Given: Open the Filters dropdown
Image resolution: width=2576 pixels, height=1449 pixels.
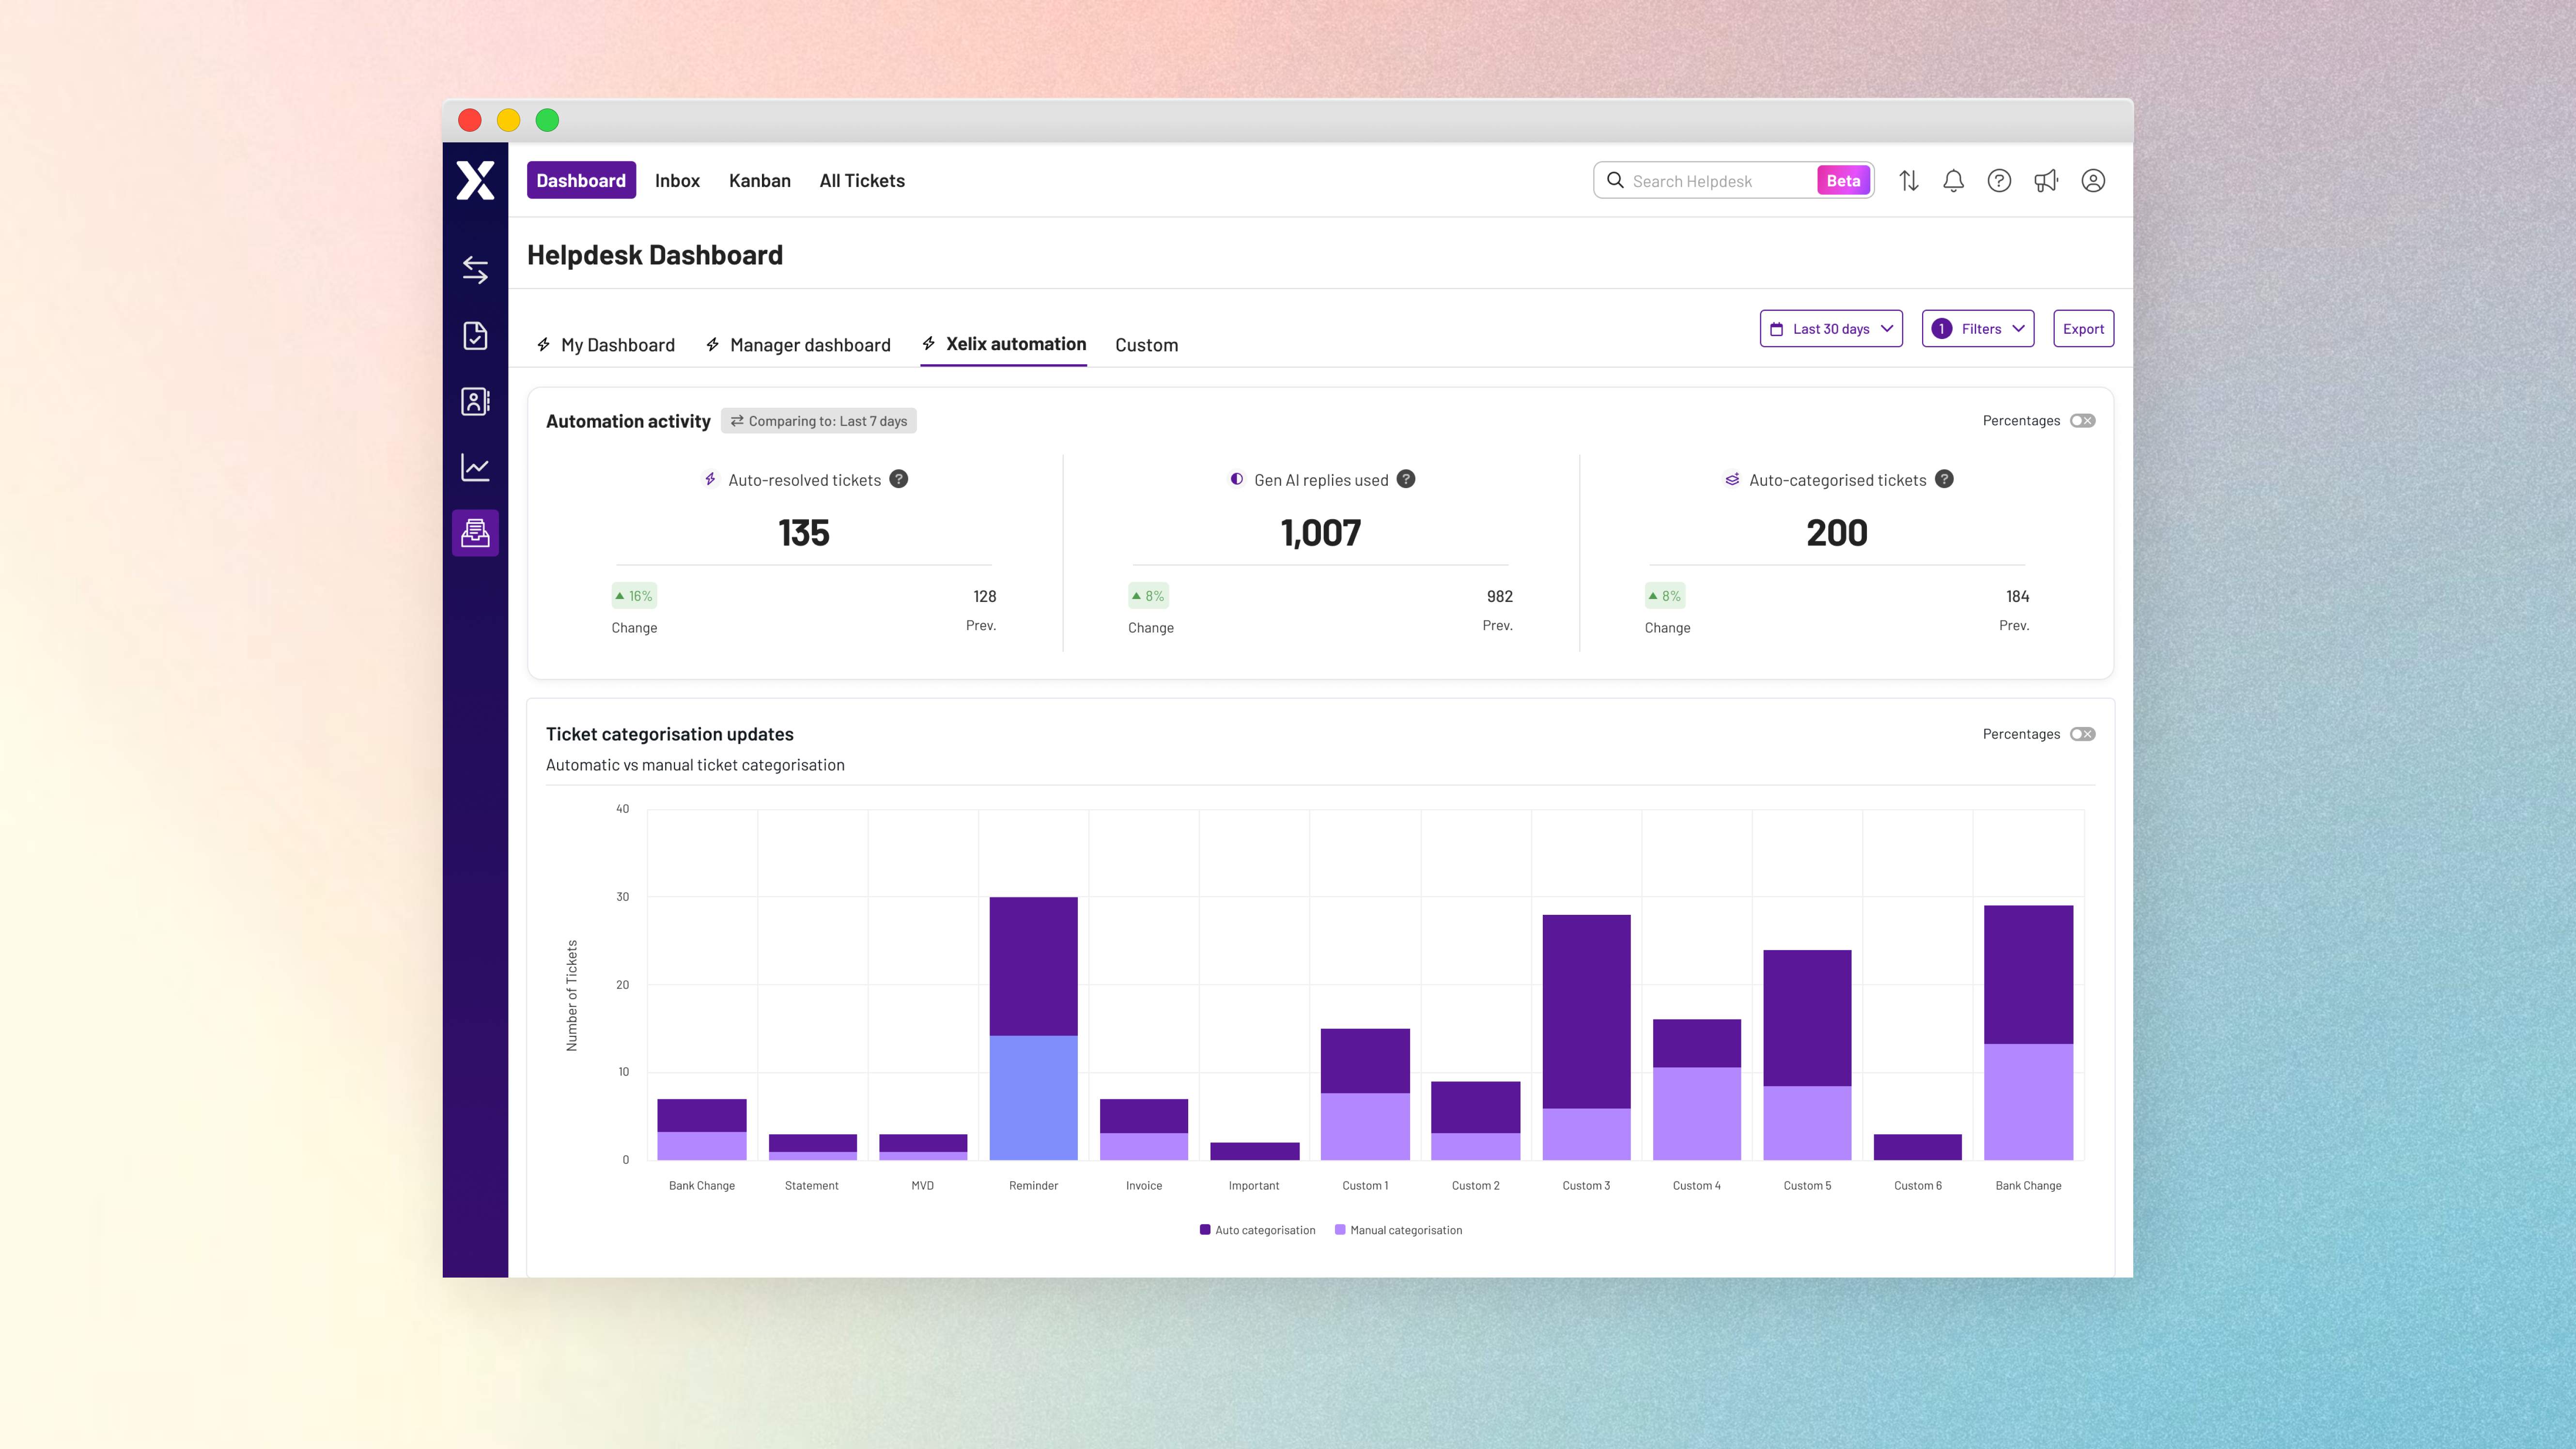Looking at the screenshot, I should 1978,329.
